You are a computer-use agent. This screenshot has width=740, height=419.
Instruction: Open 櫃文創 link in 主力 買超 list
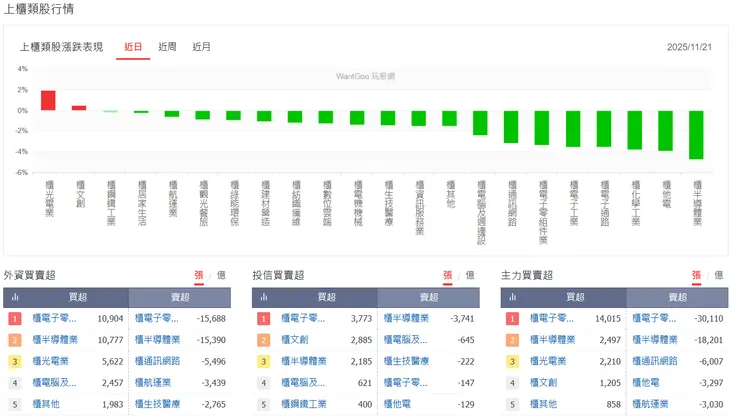543,383
